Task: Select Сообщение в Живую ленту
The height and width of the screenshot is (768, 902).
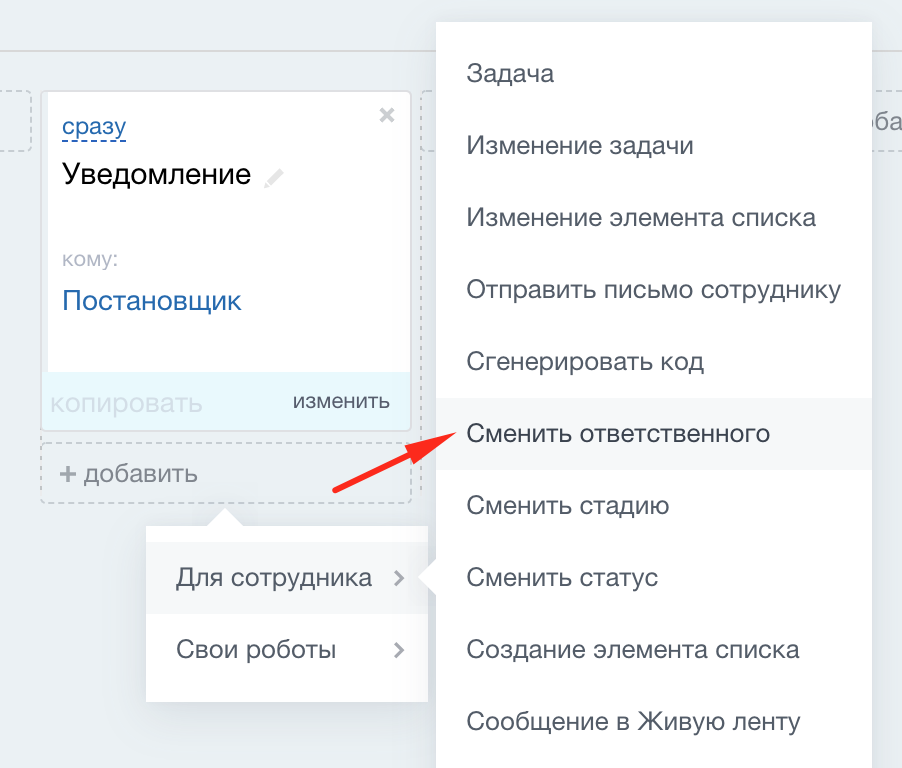Action: click(x=632, y=721)
